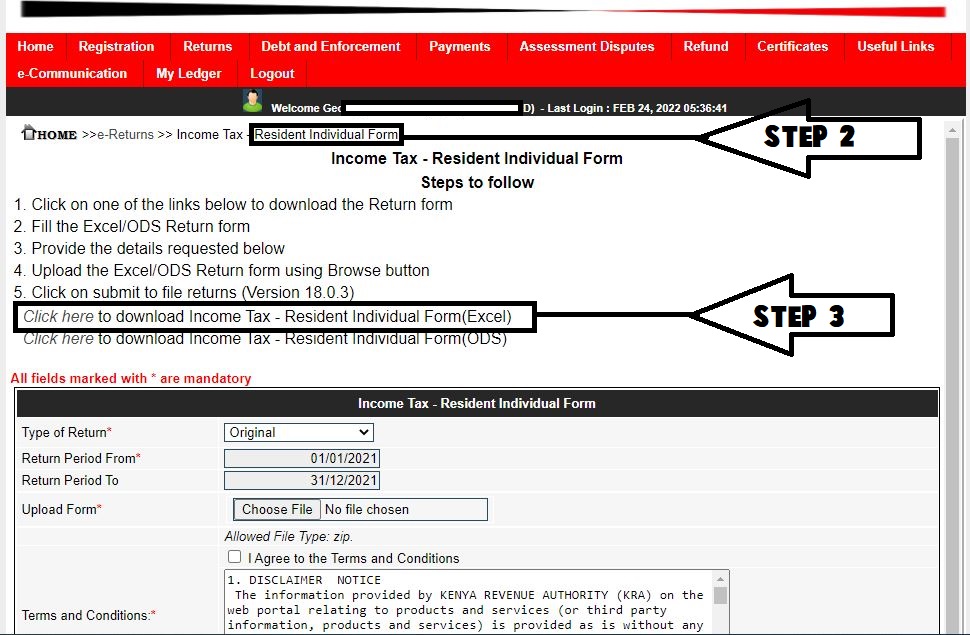Click the Return Period From field
This screenshot has height=635, width=970.
[302, 459]
